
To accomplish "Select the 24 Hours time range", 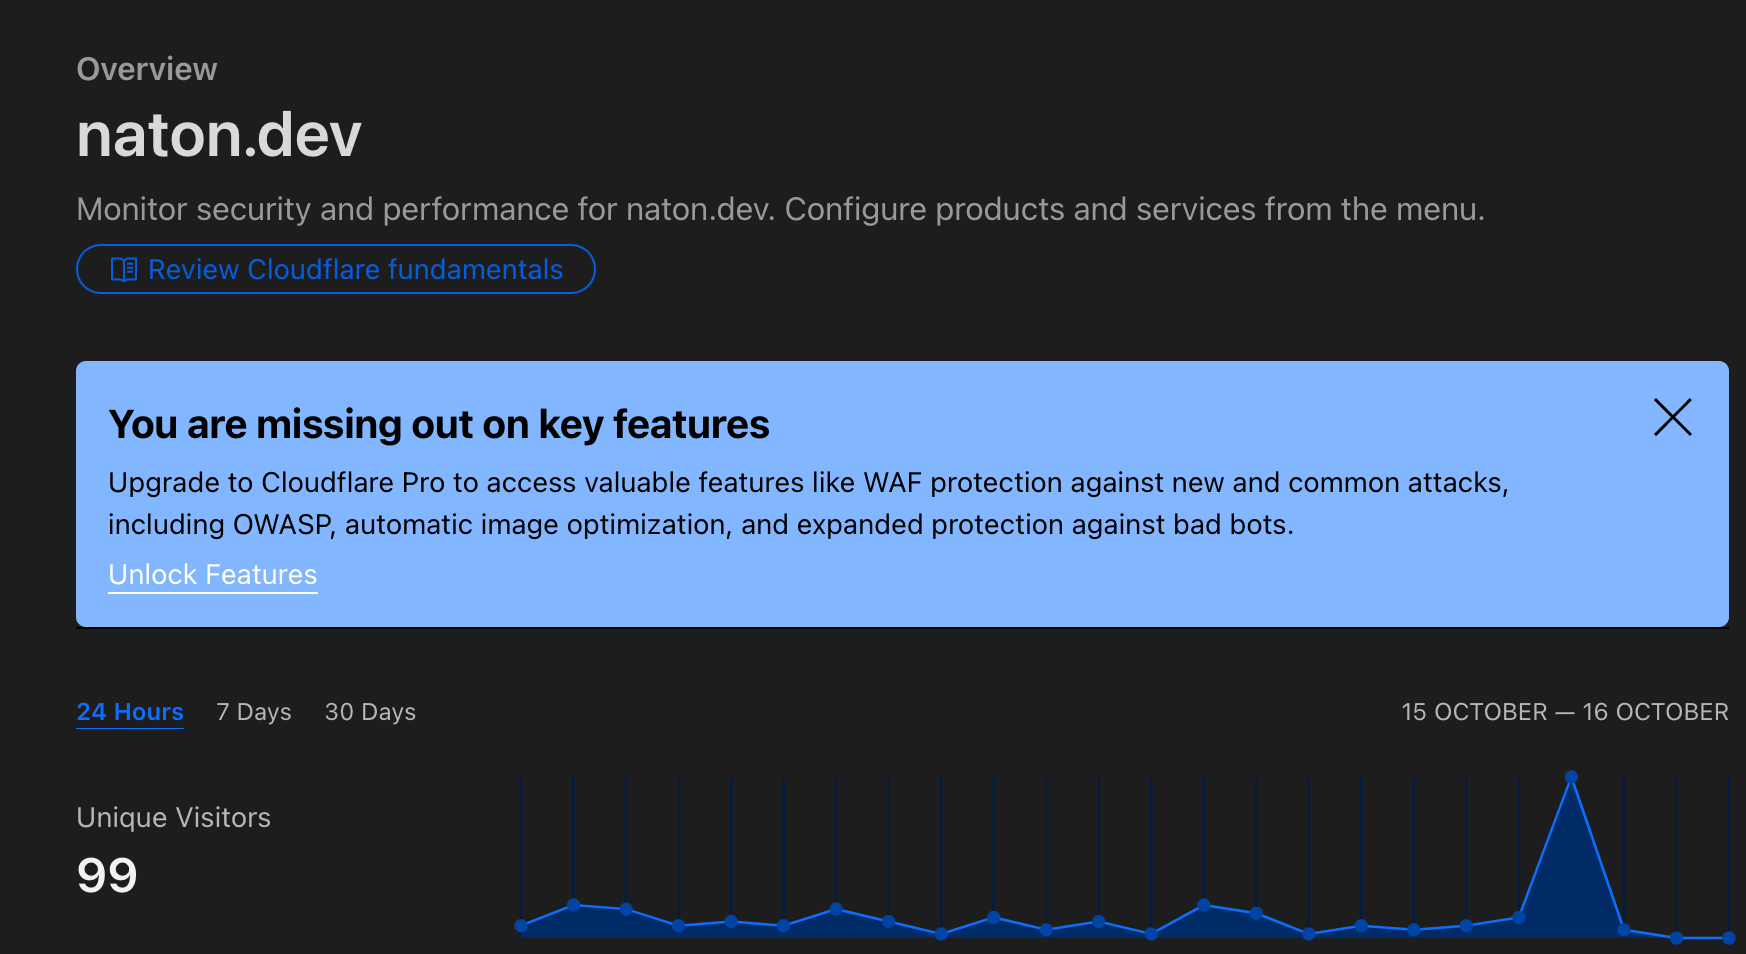I will (x=130, y=712).
